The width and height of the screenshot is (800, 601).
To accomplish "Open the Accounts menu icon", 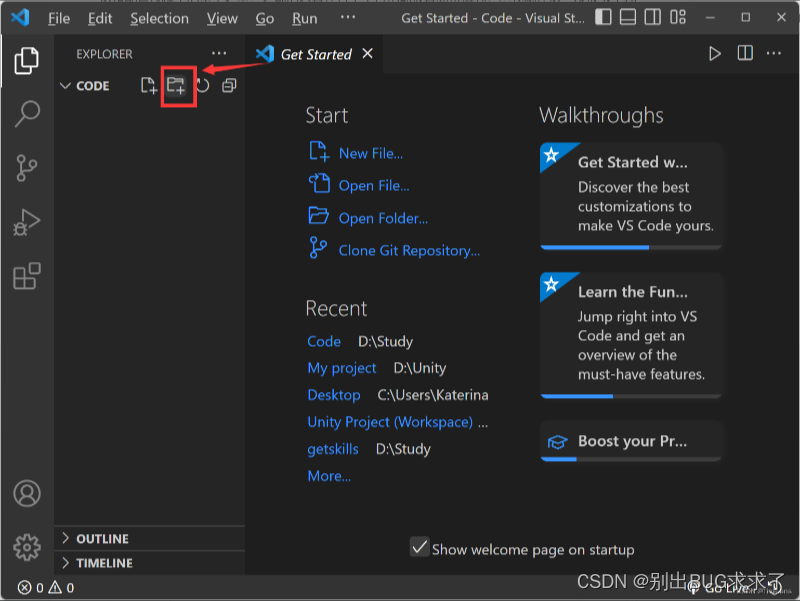I will click(27, 493).
